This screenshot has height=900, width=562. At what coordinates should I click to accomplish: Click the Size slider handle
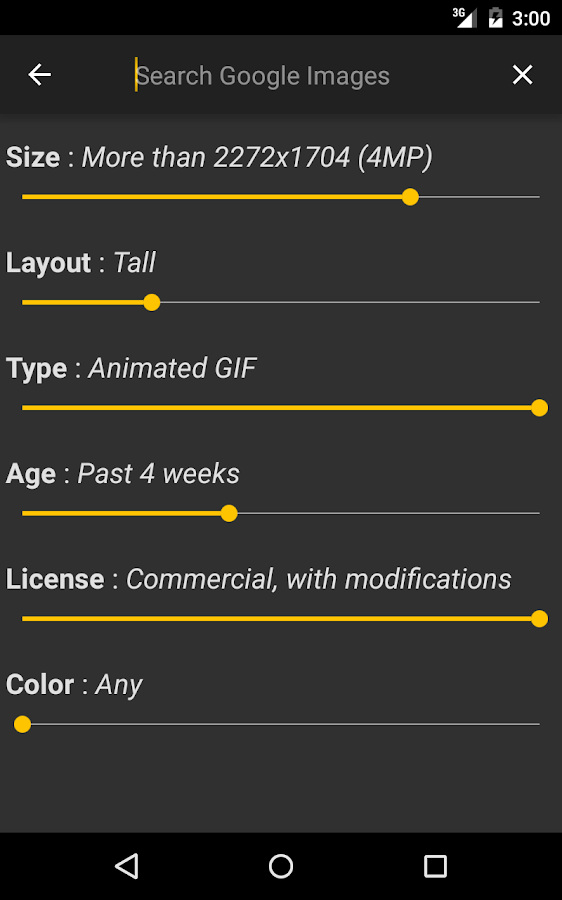pos(410,197)
